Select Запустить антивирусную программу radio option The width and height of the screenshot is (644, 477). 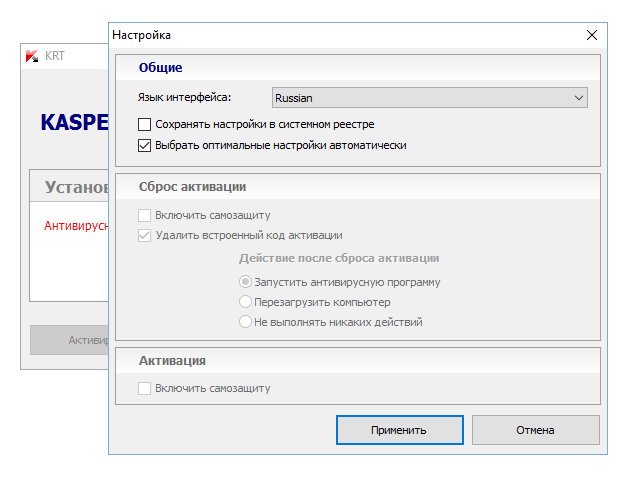point(245,282)
